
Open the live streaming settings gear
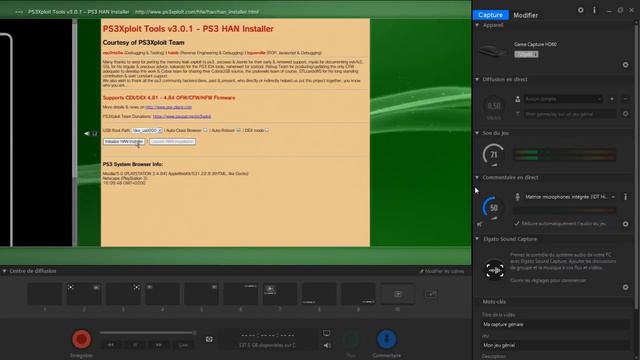point(625,114)
